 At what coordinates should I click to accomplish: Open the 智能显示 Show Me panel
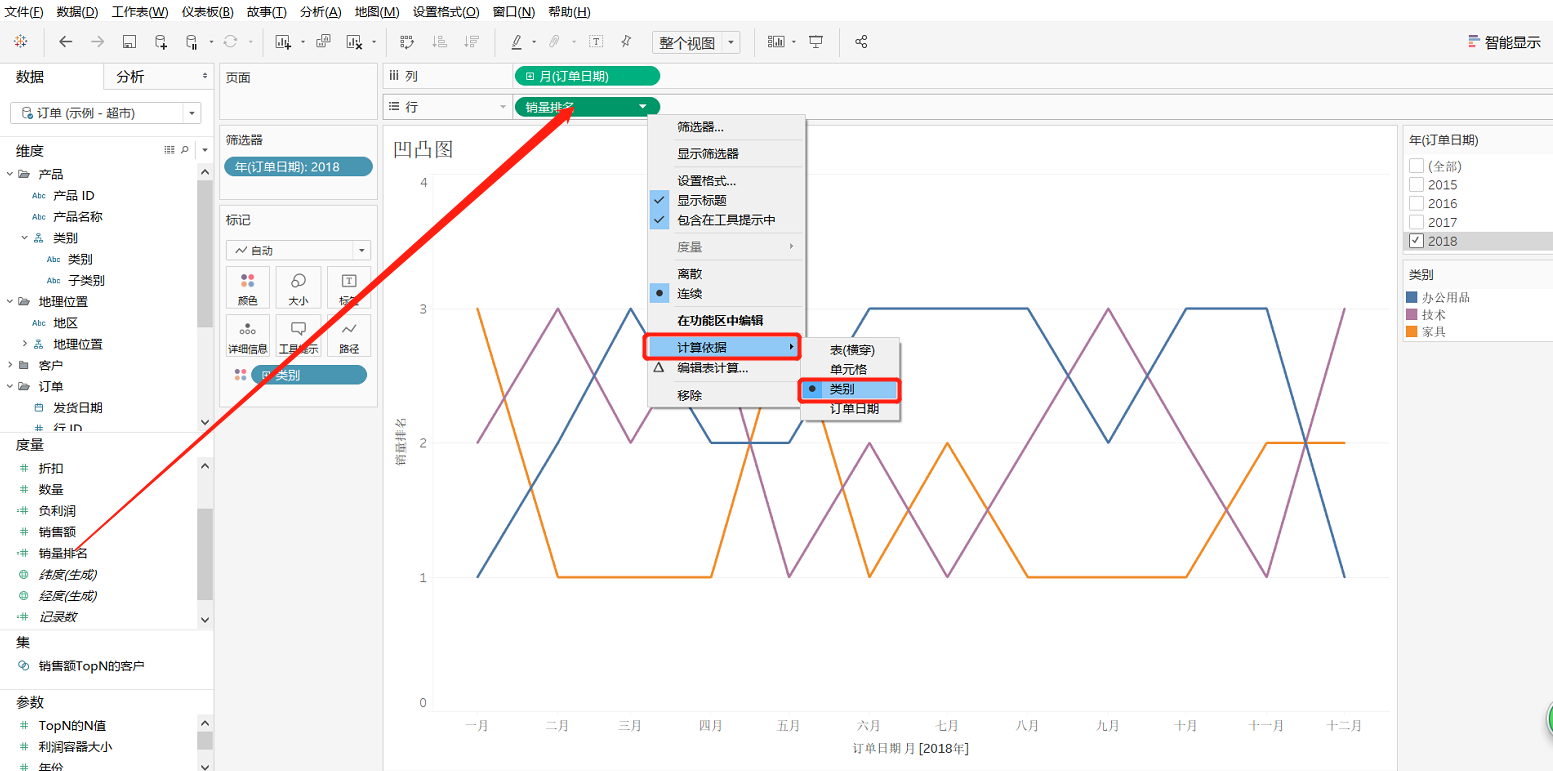click(1504, 42)
